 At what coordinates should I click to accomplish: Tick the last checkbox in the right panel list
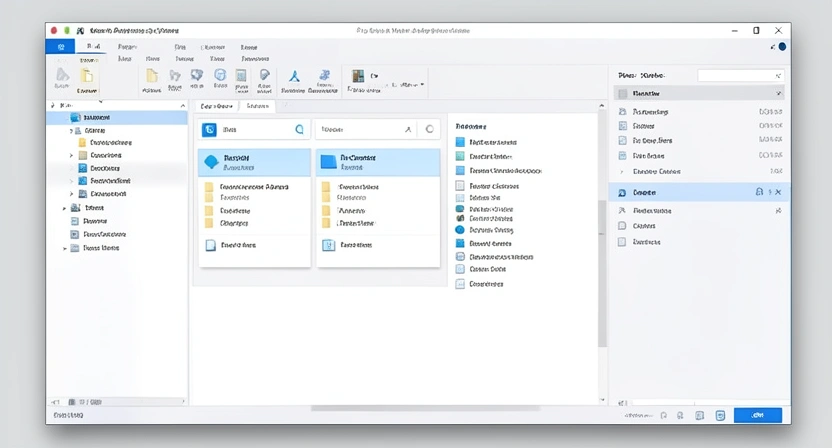coord(622,241)
